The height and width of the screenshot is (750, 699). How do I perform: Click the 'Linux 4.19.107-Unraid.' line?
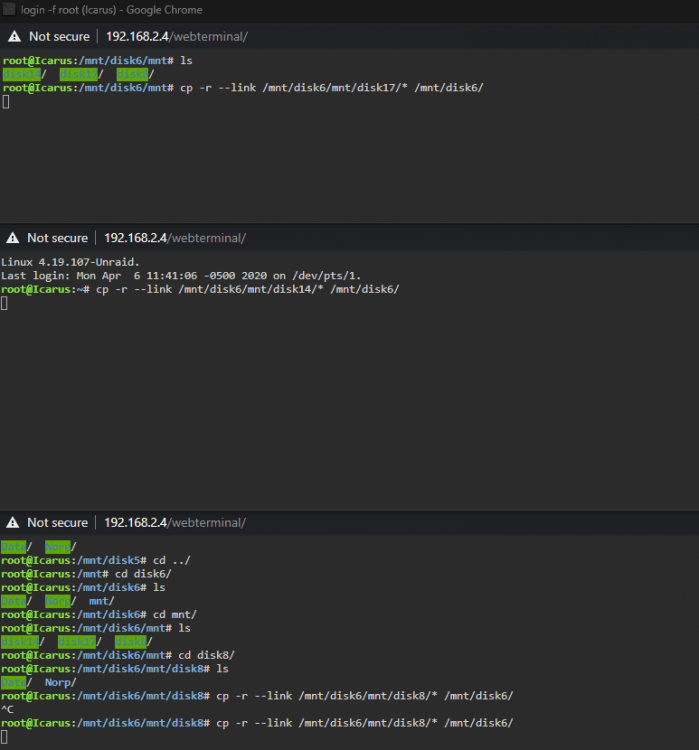(70, 262)
